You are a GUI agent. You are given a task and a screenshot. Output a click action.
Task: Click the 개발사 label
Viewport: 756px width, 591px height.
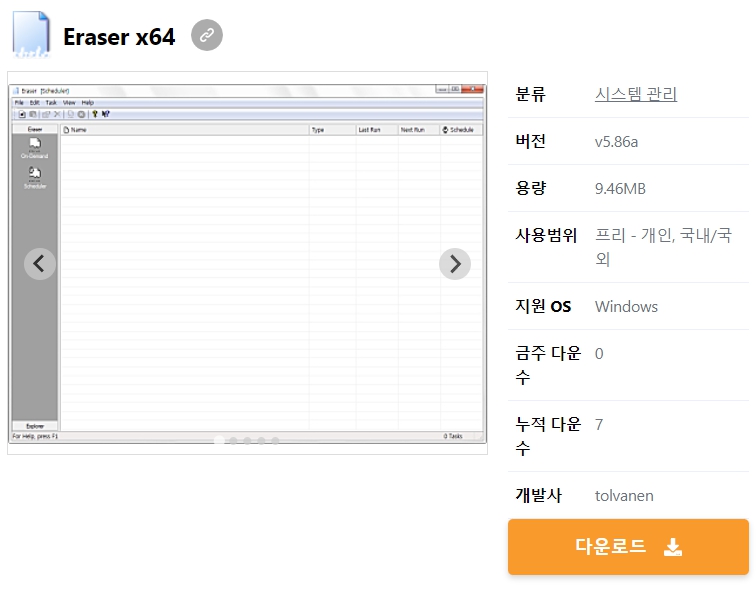(x=539, y=495)
